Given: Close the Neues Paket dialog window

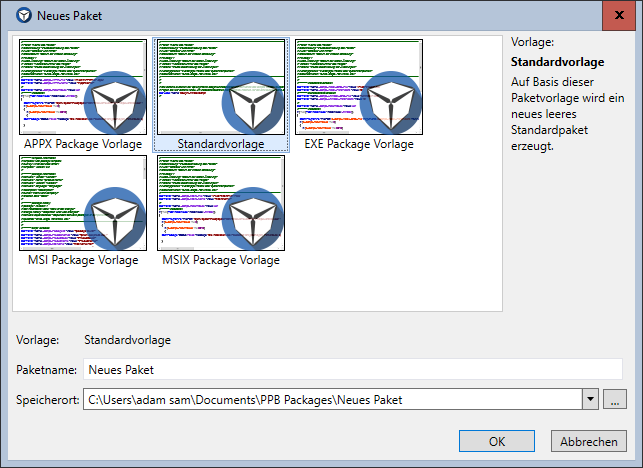Looking at the screenshot, I should pos(621,16).
